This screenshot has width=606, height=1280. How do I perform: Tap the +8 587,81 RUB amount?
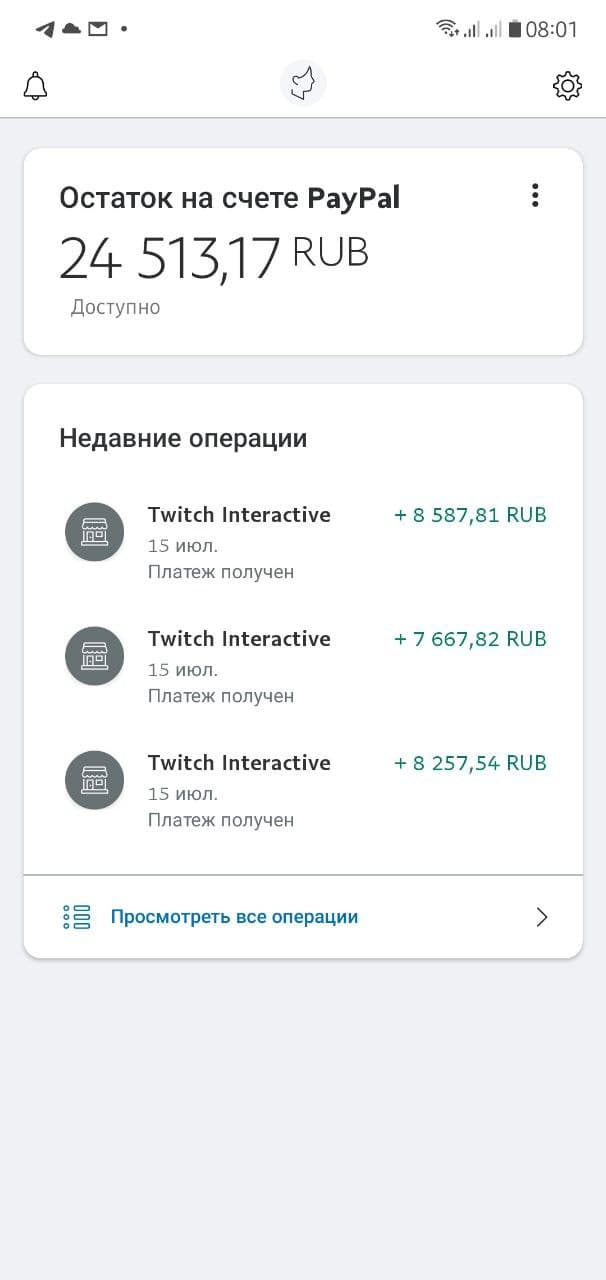click(x=470, y=516)
